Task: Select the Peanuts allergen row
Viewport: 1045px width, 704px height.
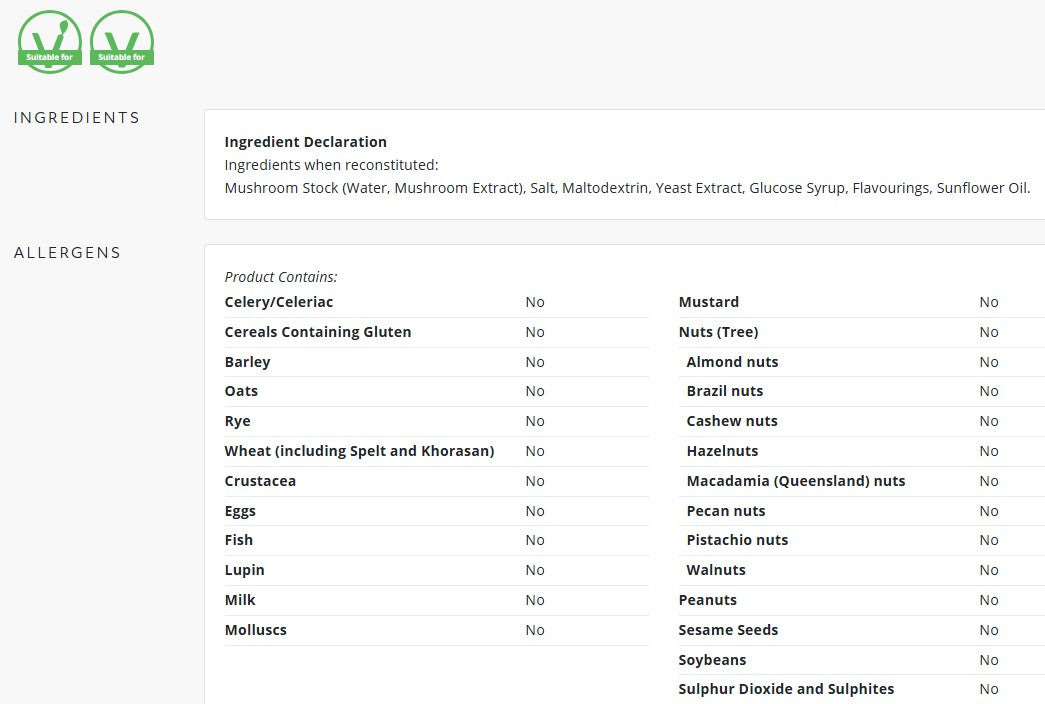Action: [860, 600]
